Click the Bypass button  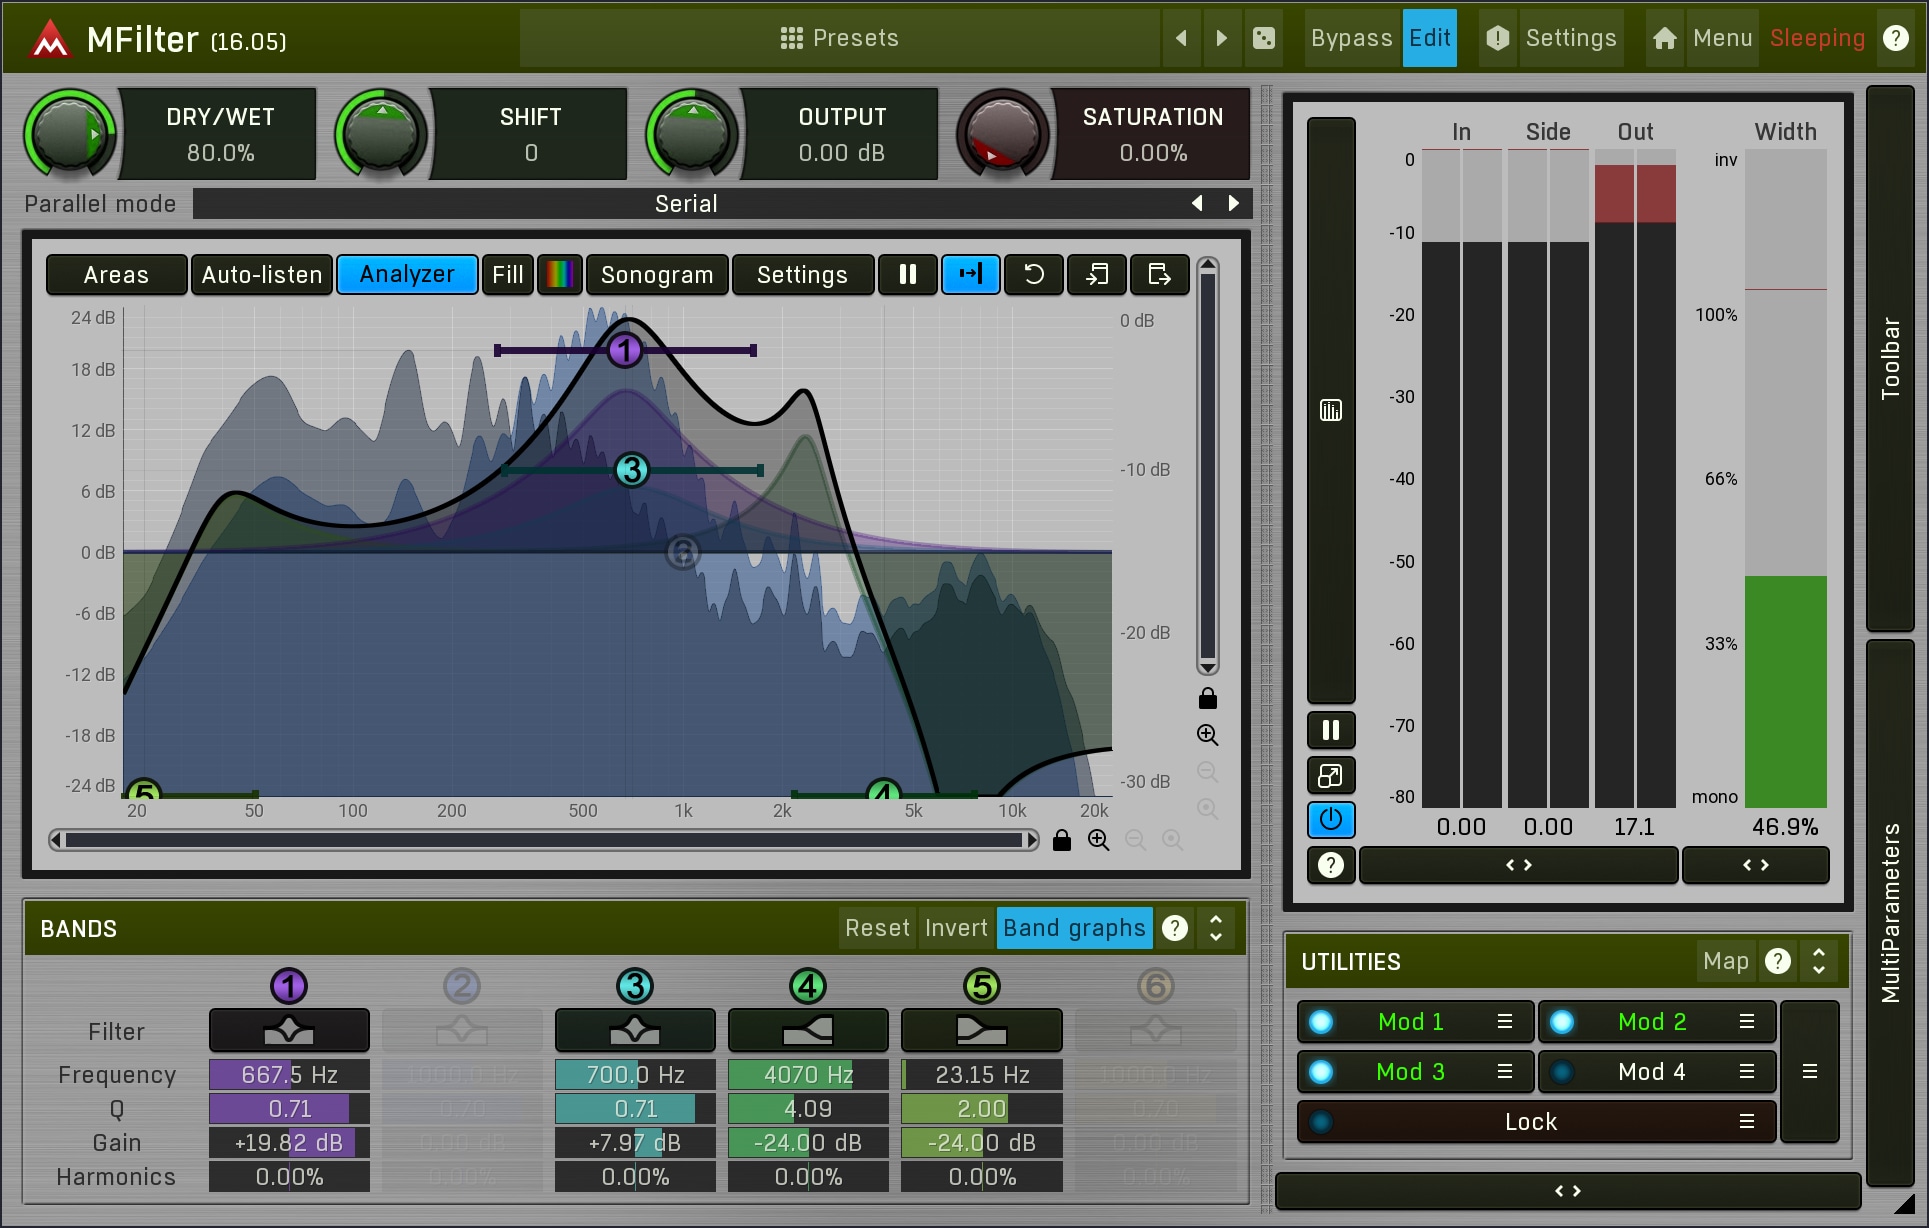[x=1352, y=38]
